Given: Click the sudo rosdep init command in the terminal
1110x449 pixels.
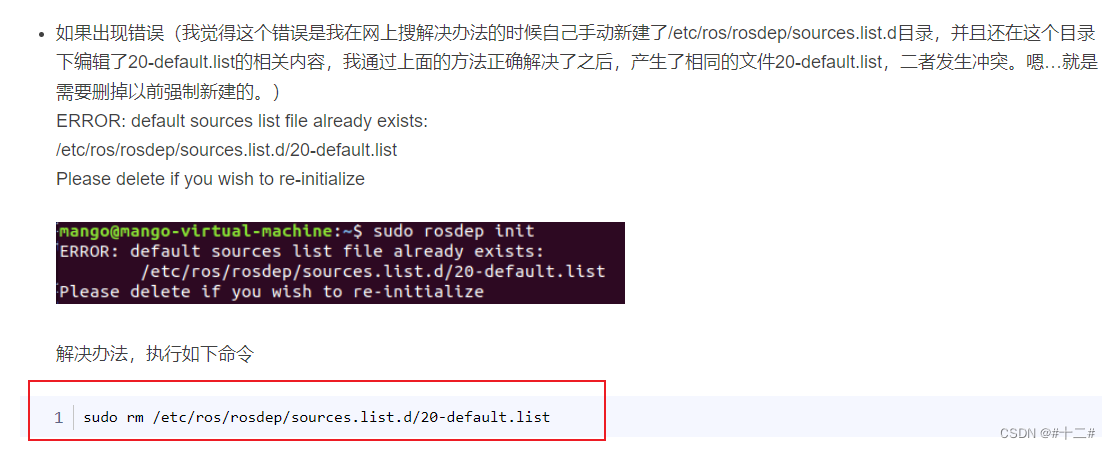Looking at the screenshot, I should click(454, 231).
